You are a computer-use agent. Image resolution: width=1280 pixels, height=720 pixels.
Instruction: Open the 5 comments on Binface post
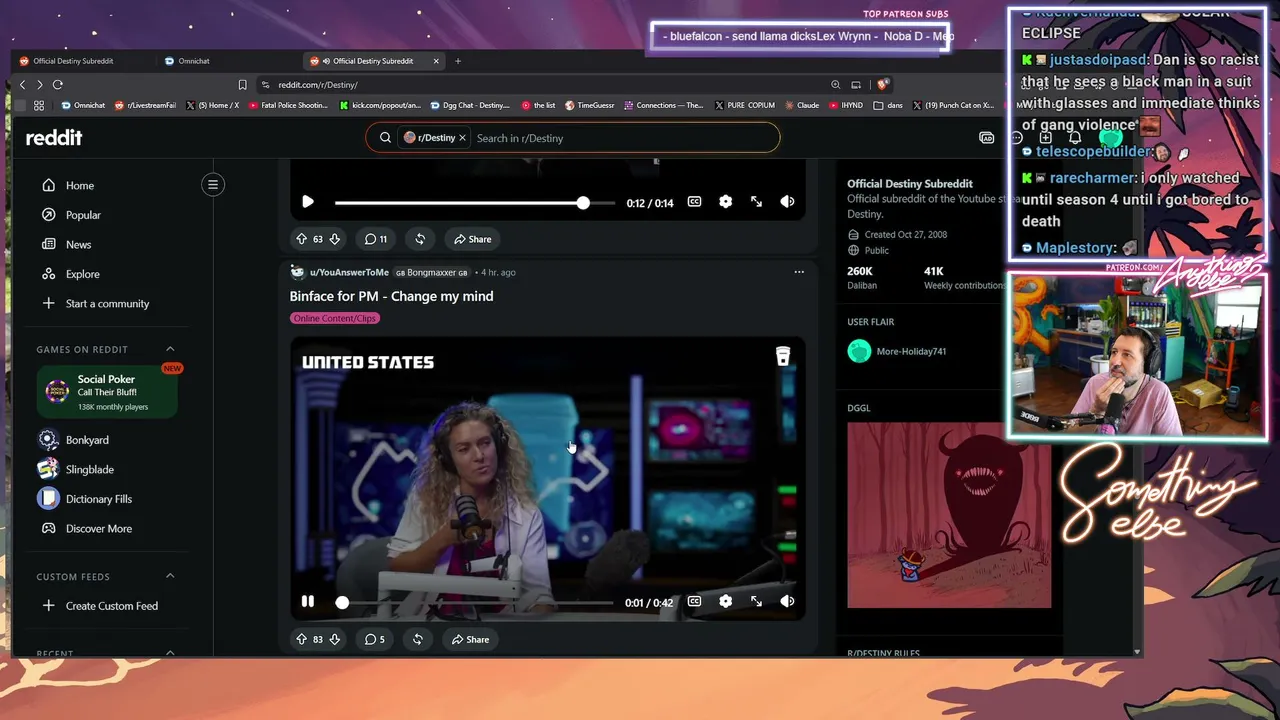click(374, 639)
